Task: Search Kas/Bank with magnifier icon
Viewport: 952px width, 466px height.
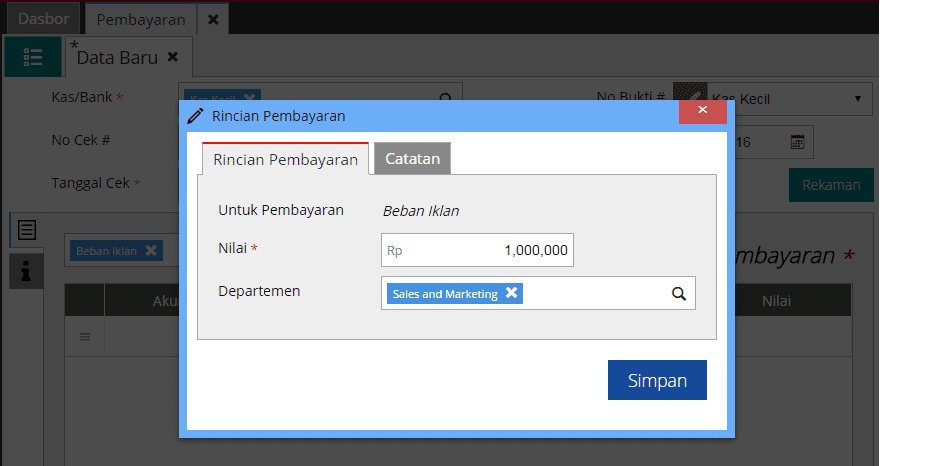Action: 446,99
